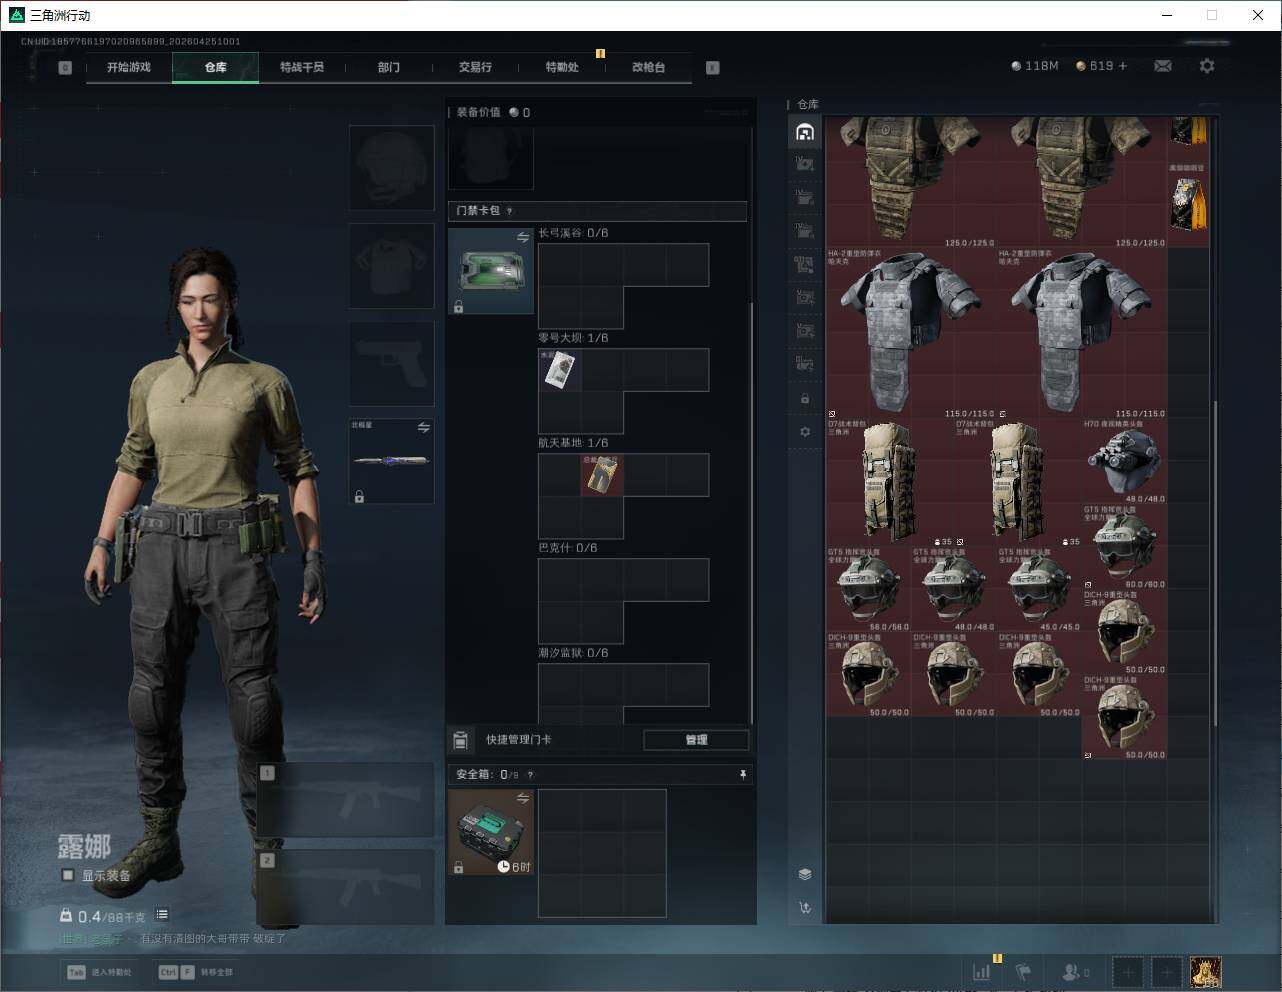Click empty primary weapon slot 1
Image resolution: width=1282 pixels, height=992 pixels.
(x=346, y=800)
